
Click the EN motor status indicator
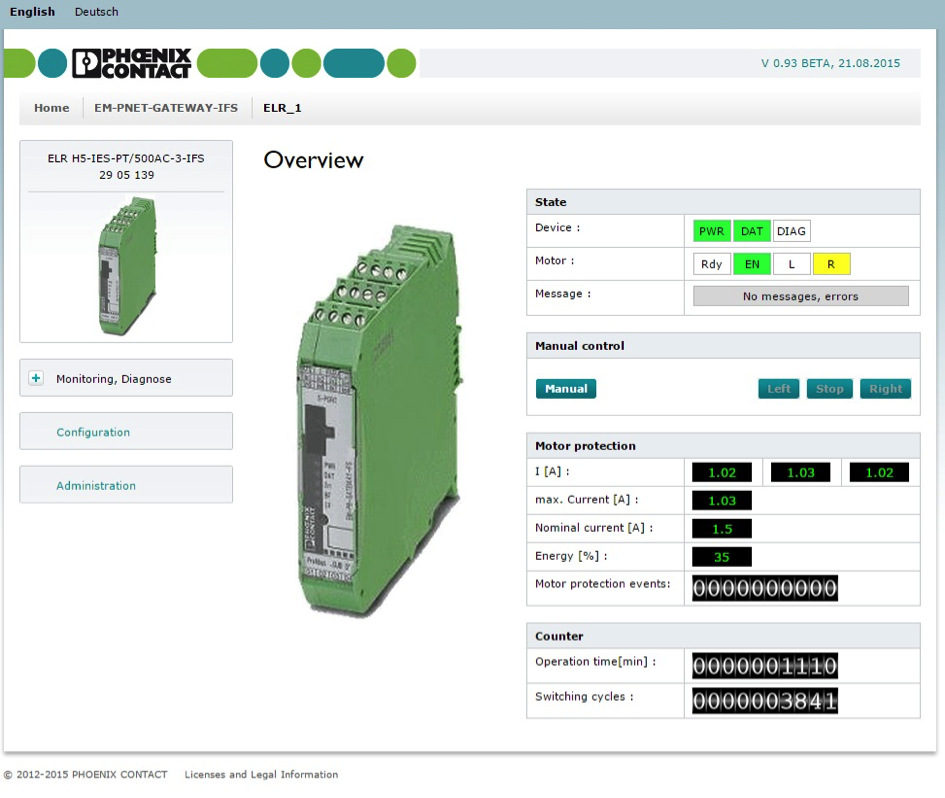tap(752, 264)
